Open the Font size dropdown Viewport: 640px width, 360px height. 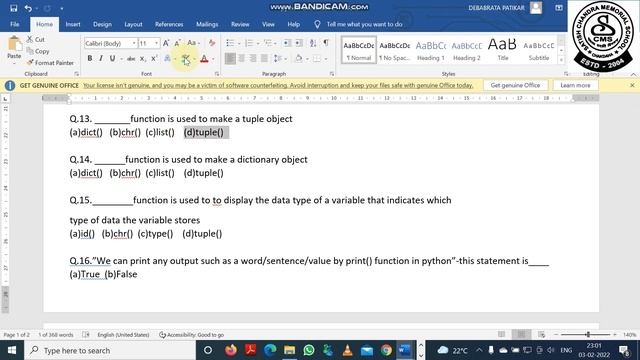[156, 43]
